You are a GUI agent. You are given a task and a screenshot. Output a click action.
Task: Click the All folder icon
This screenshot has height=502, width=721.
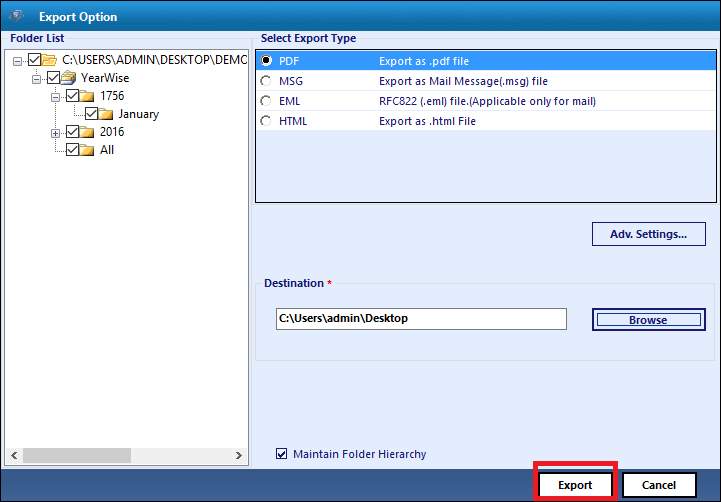coord(87,150)
